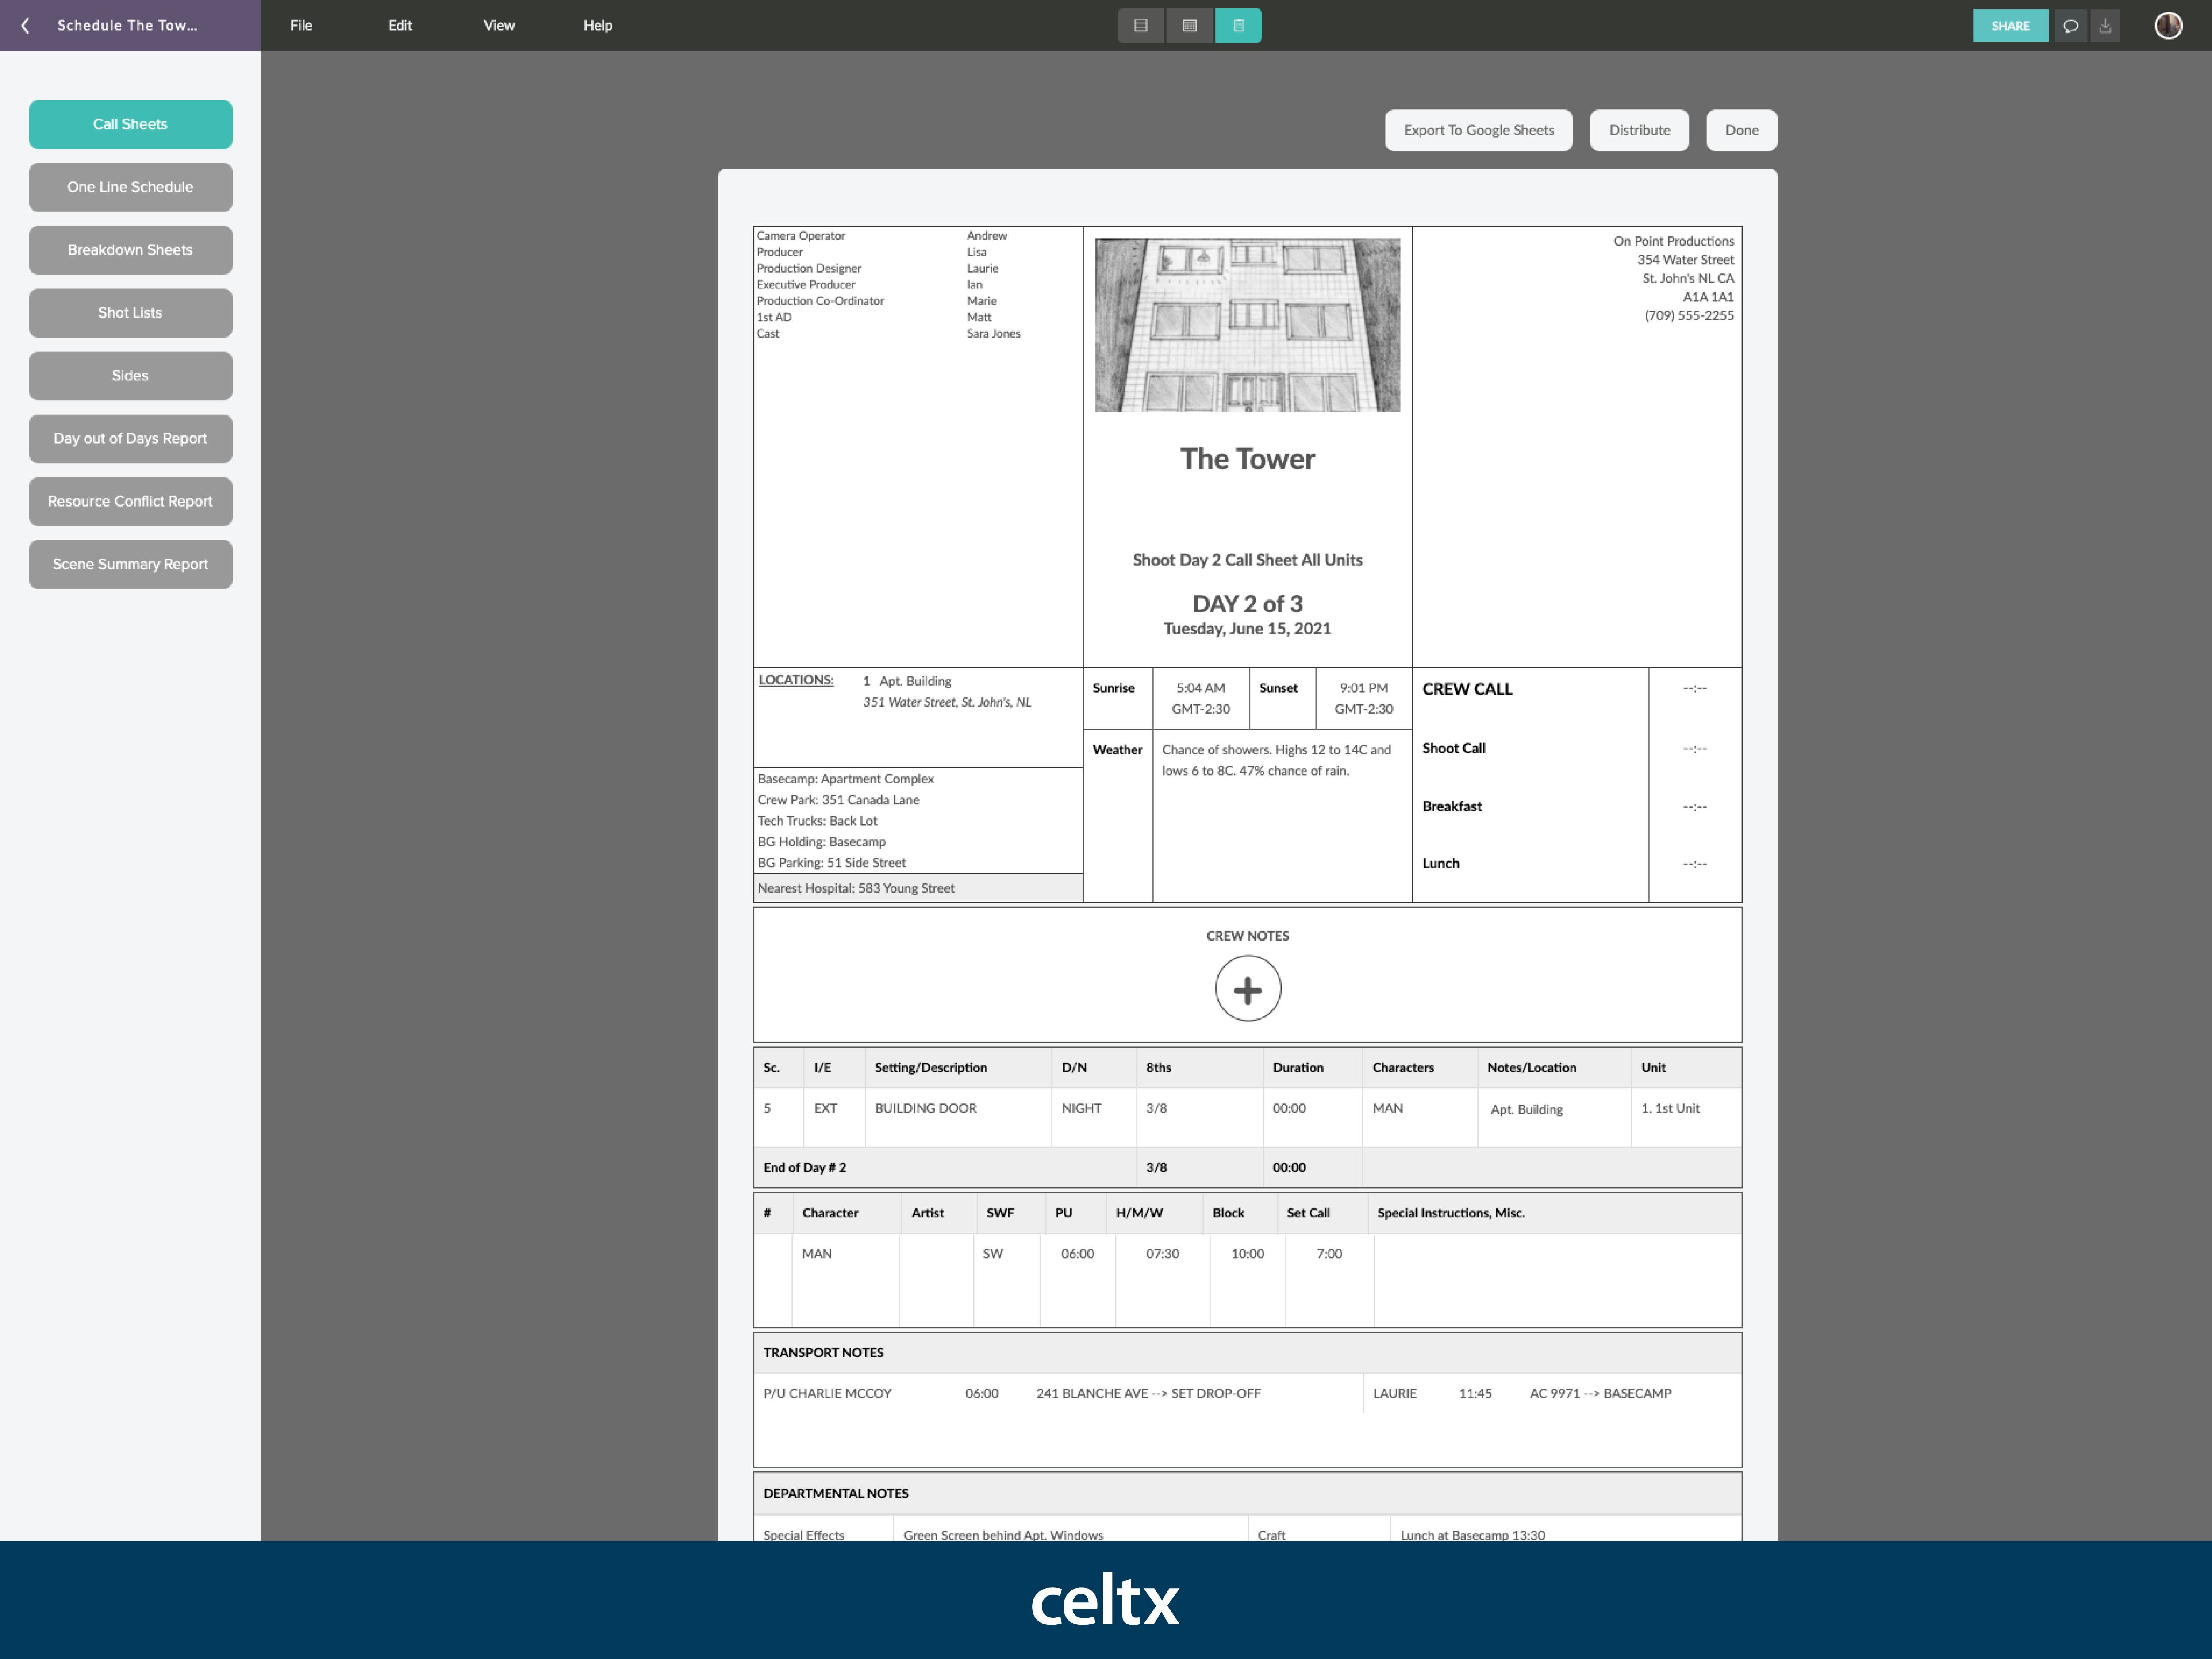Select the reports clipboard view icon

tap(1238, 26)
